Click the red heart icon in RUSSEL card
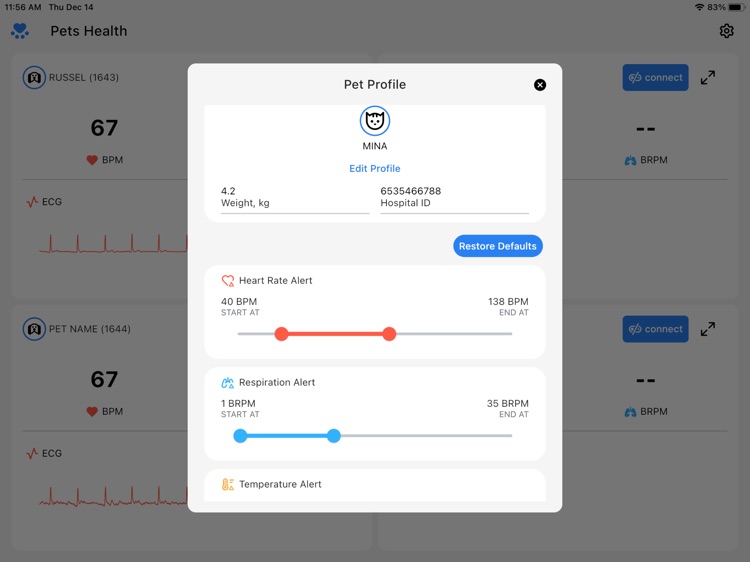The image size is (750, 562). (92, 160)
